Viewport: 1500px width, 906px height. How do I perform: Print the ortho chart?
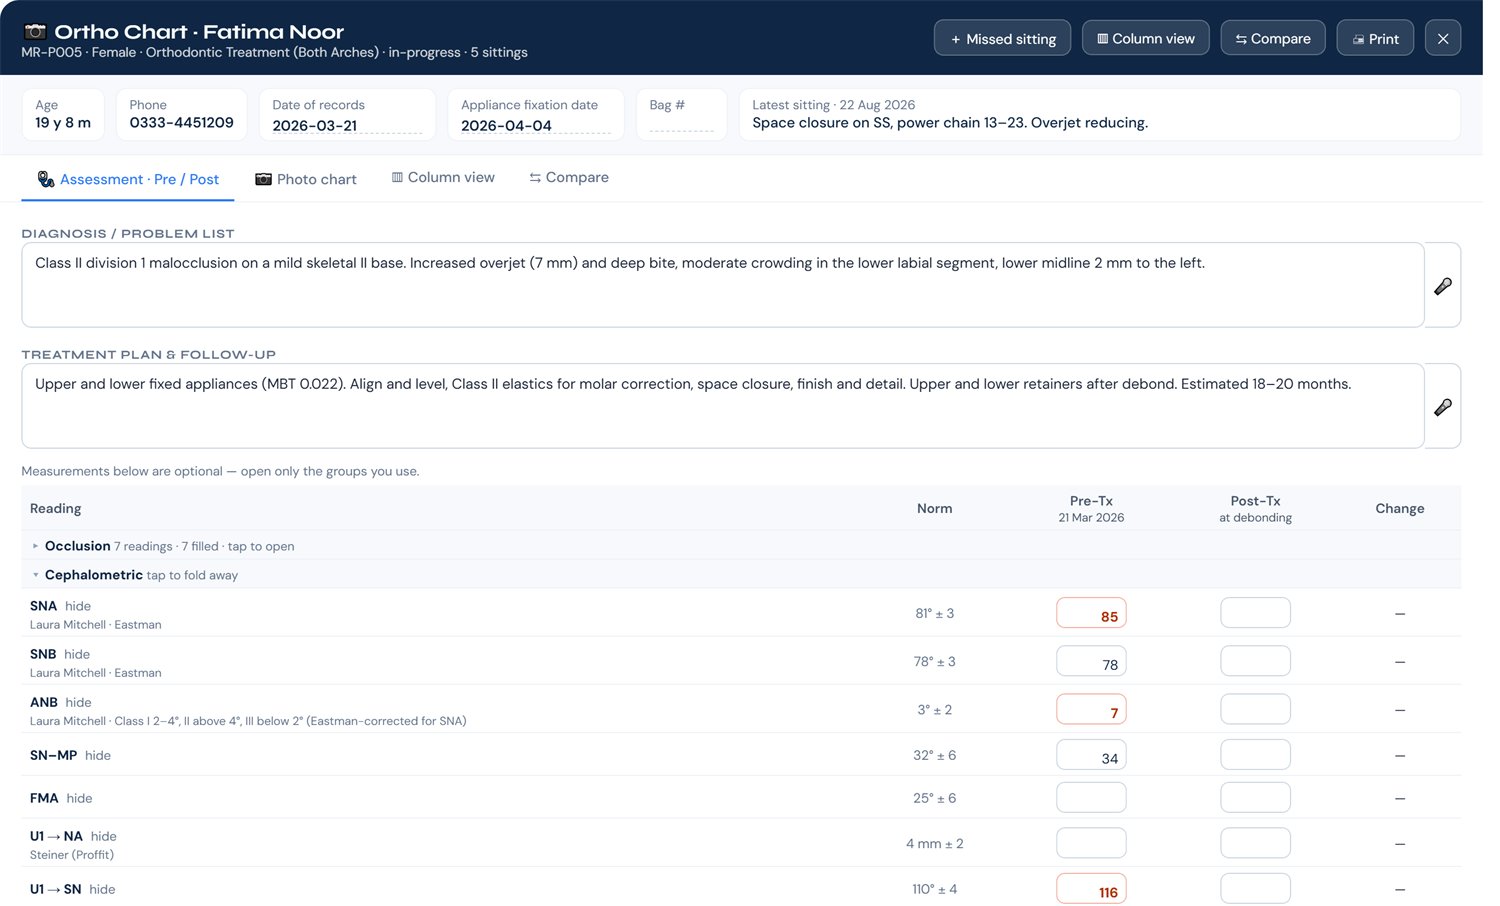tap(1375, 38)
